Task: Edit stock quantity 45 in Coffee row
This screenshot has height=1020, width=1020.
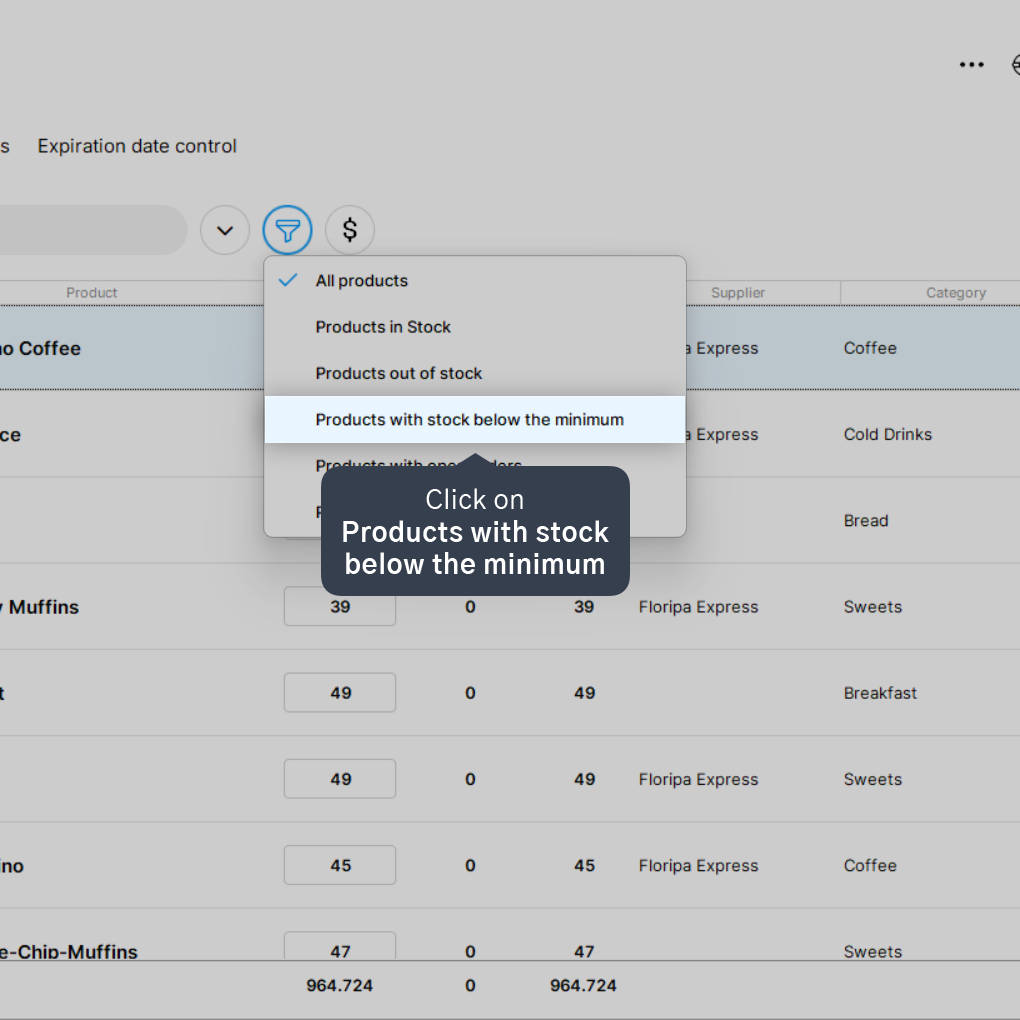Action: tap(340, 865)
